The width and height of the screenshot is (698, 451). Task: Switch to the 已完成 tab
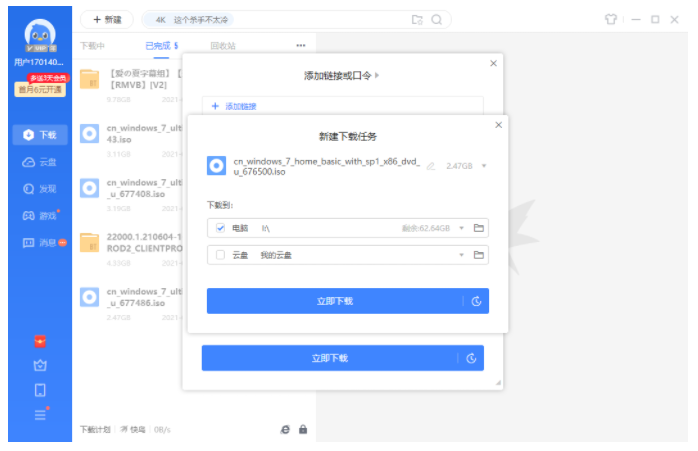click(x=161, y=46)
